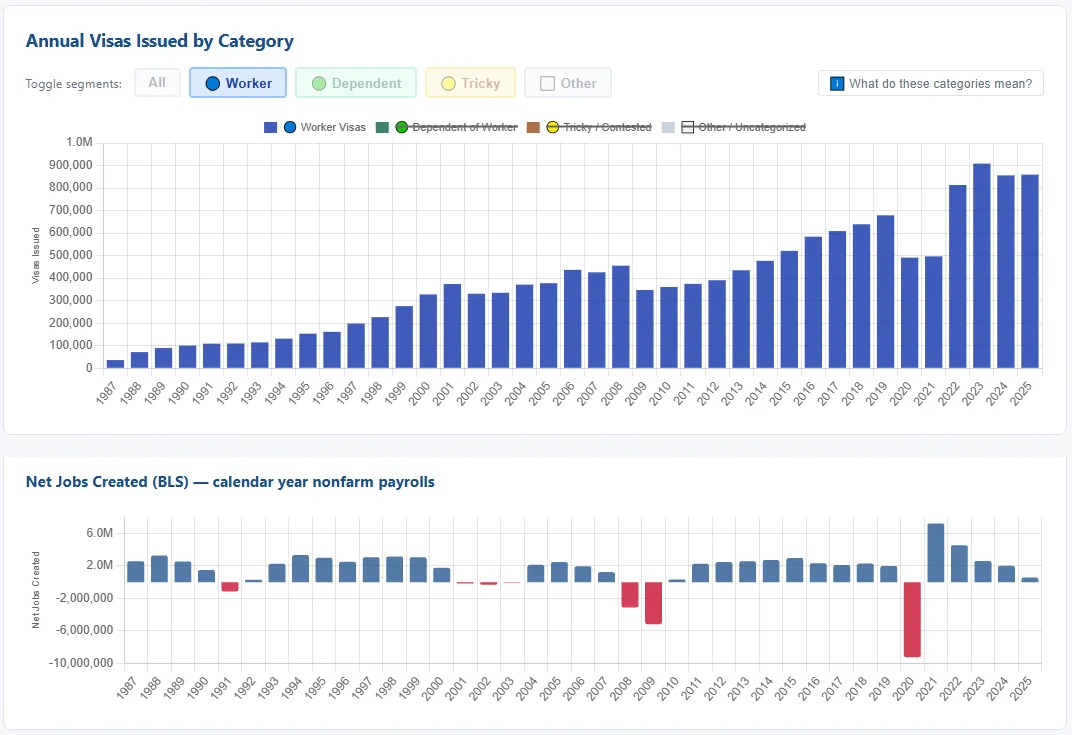The image size is (1072, 735).
Task: Click the empty square icon in the chart legend
Action: pyautogui.click(x=688, y=127)
